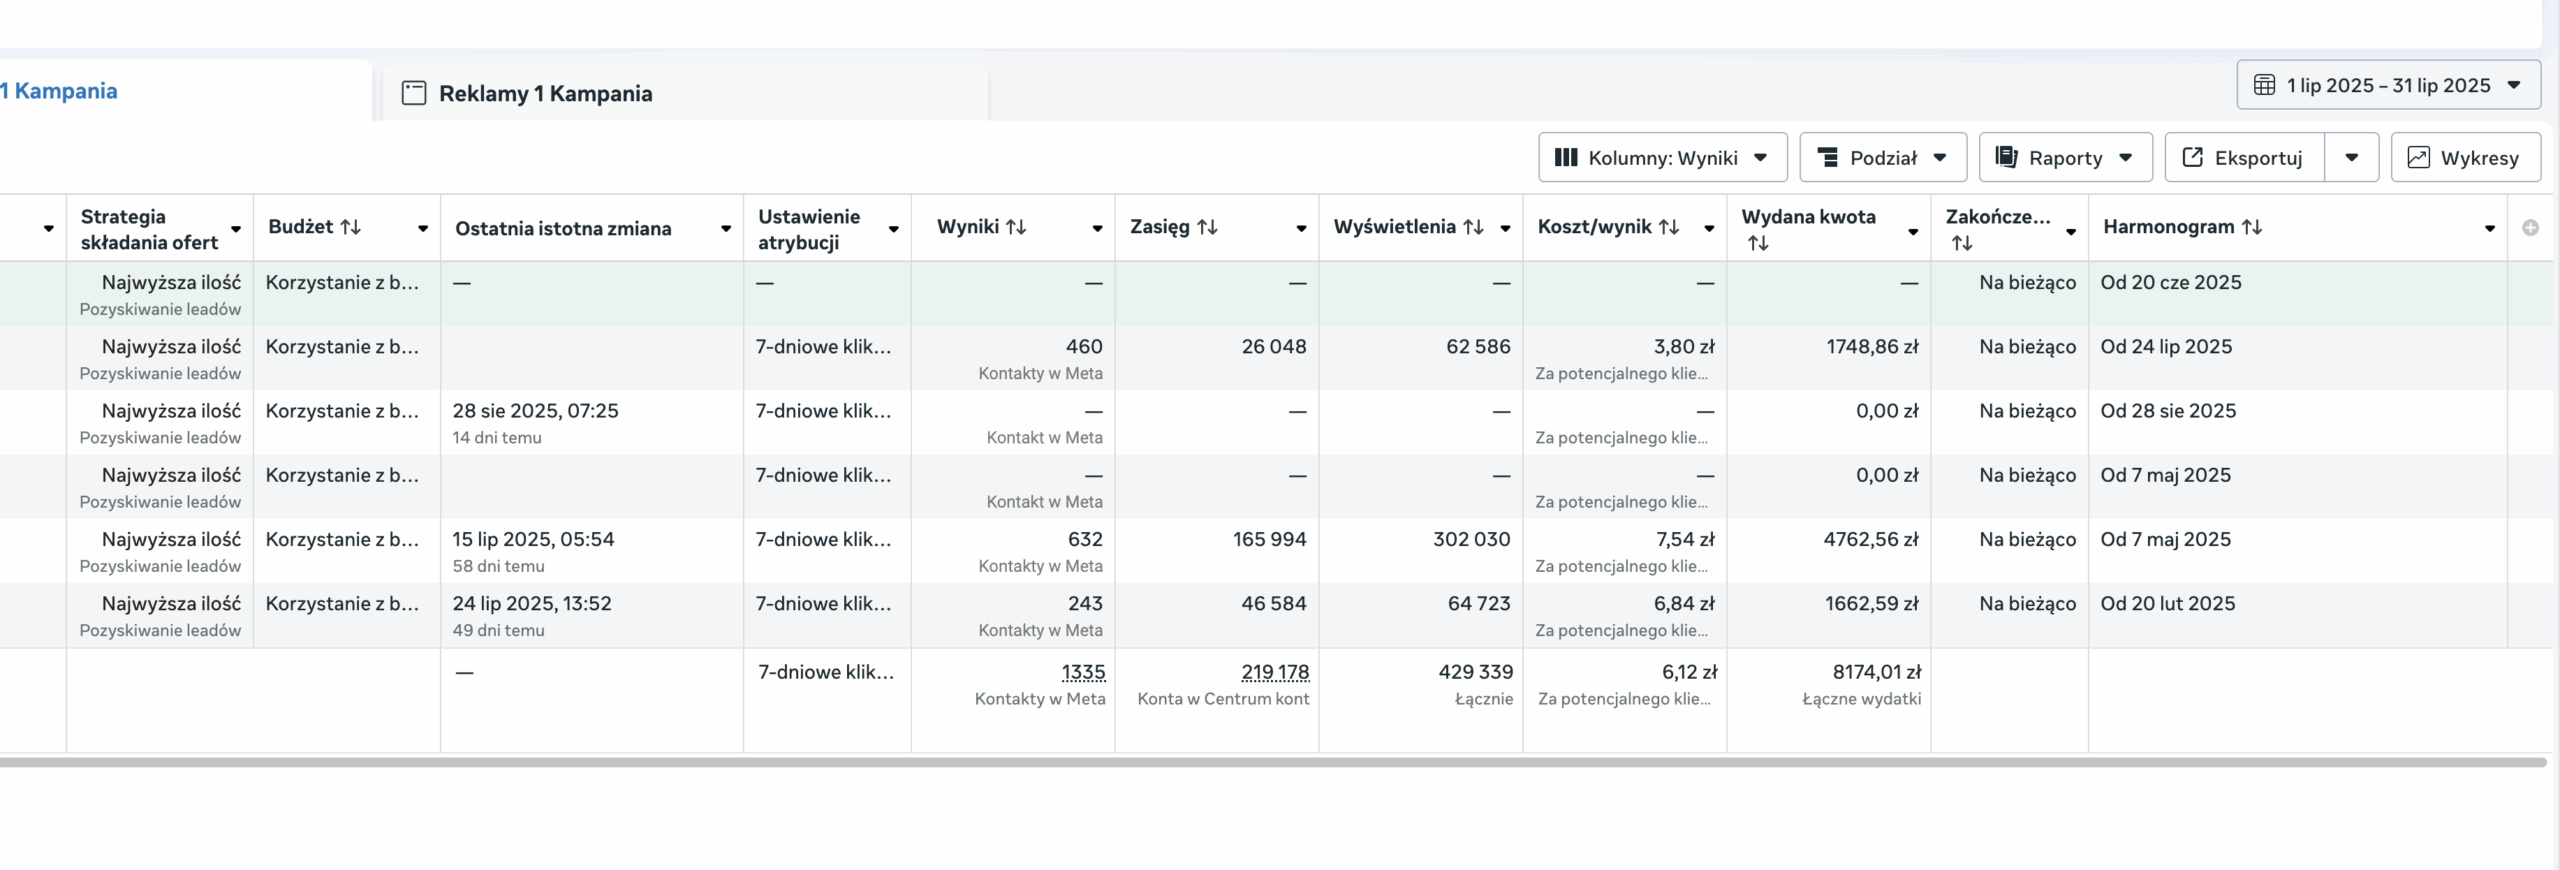The image size is (2560, 870).
Task: Click the Eksportuj button
Action: click(2245, 158)
